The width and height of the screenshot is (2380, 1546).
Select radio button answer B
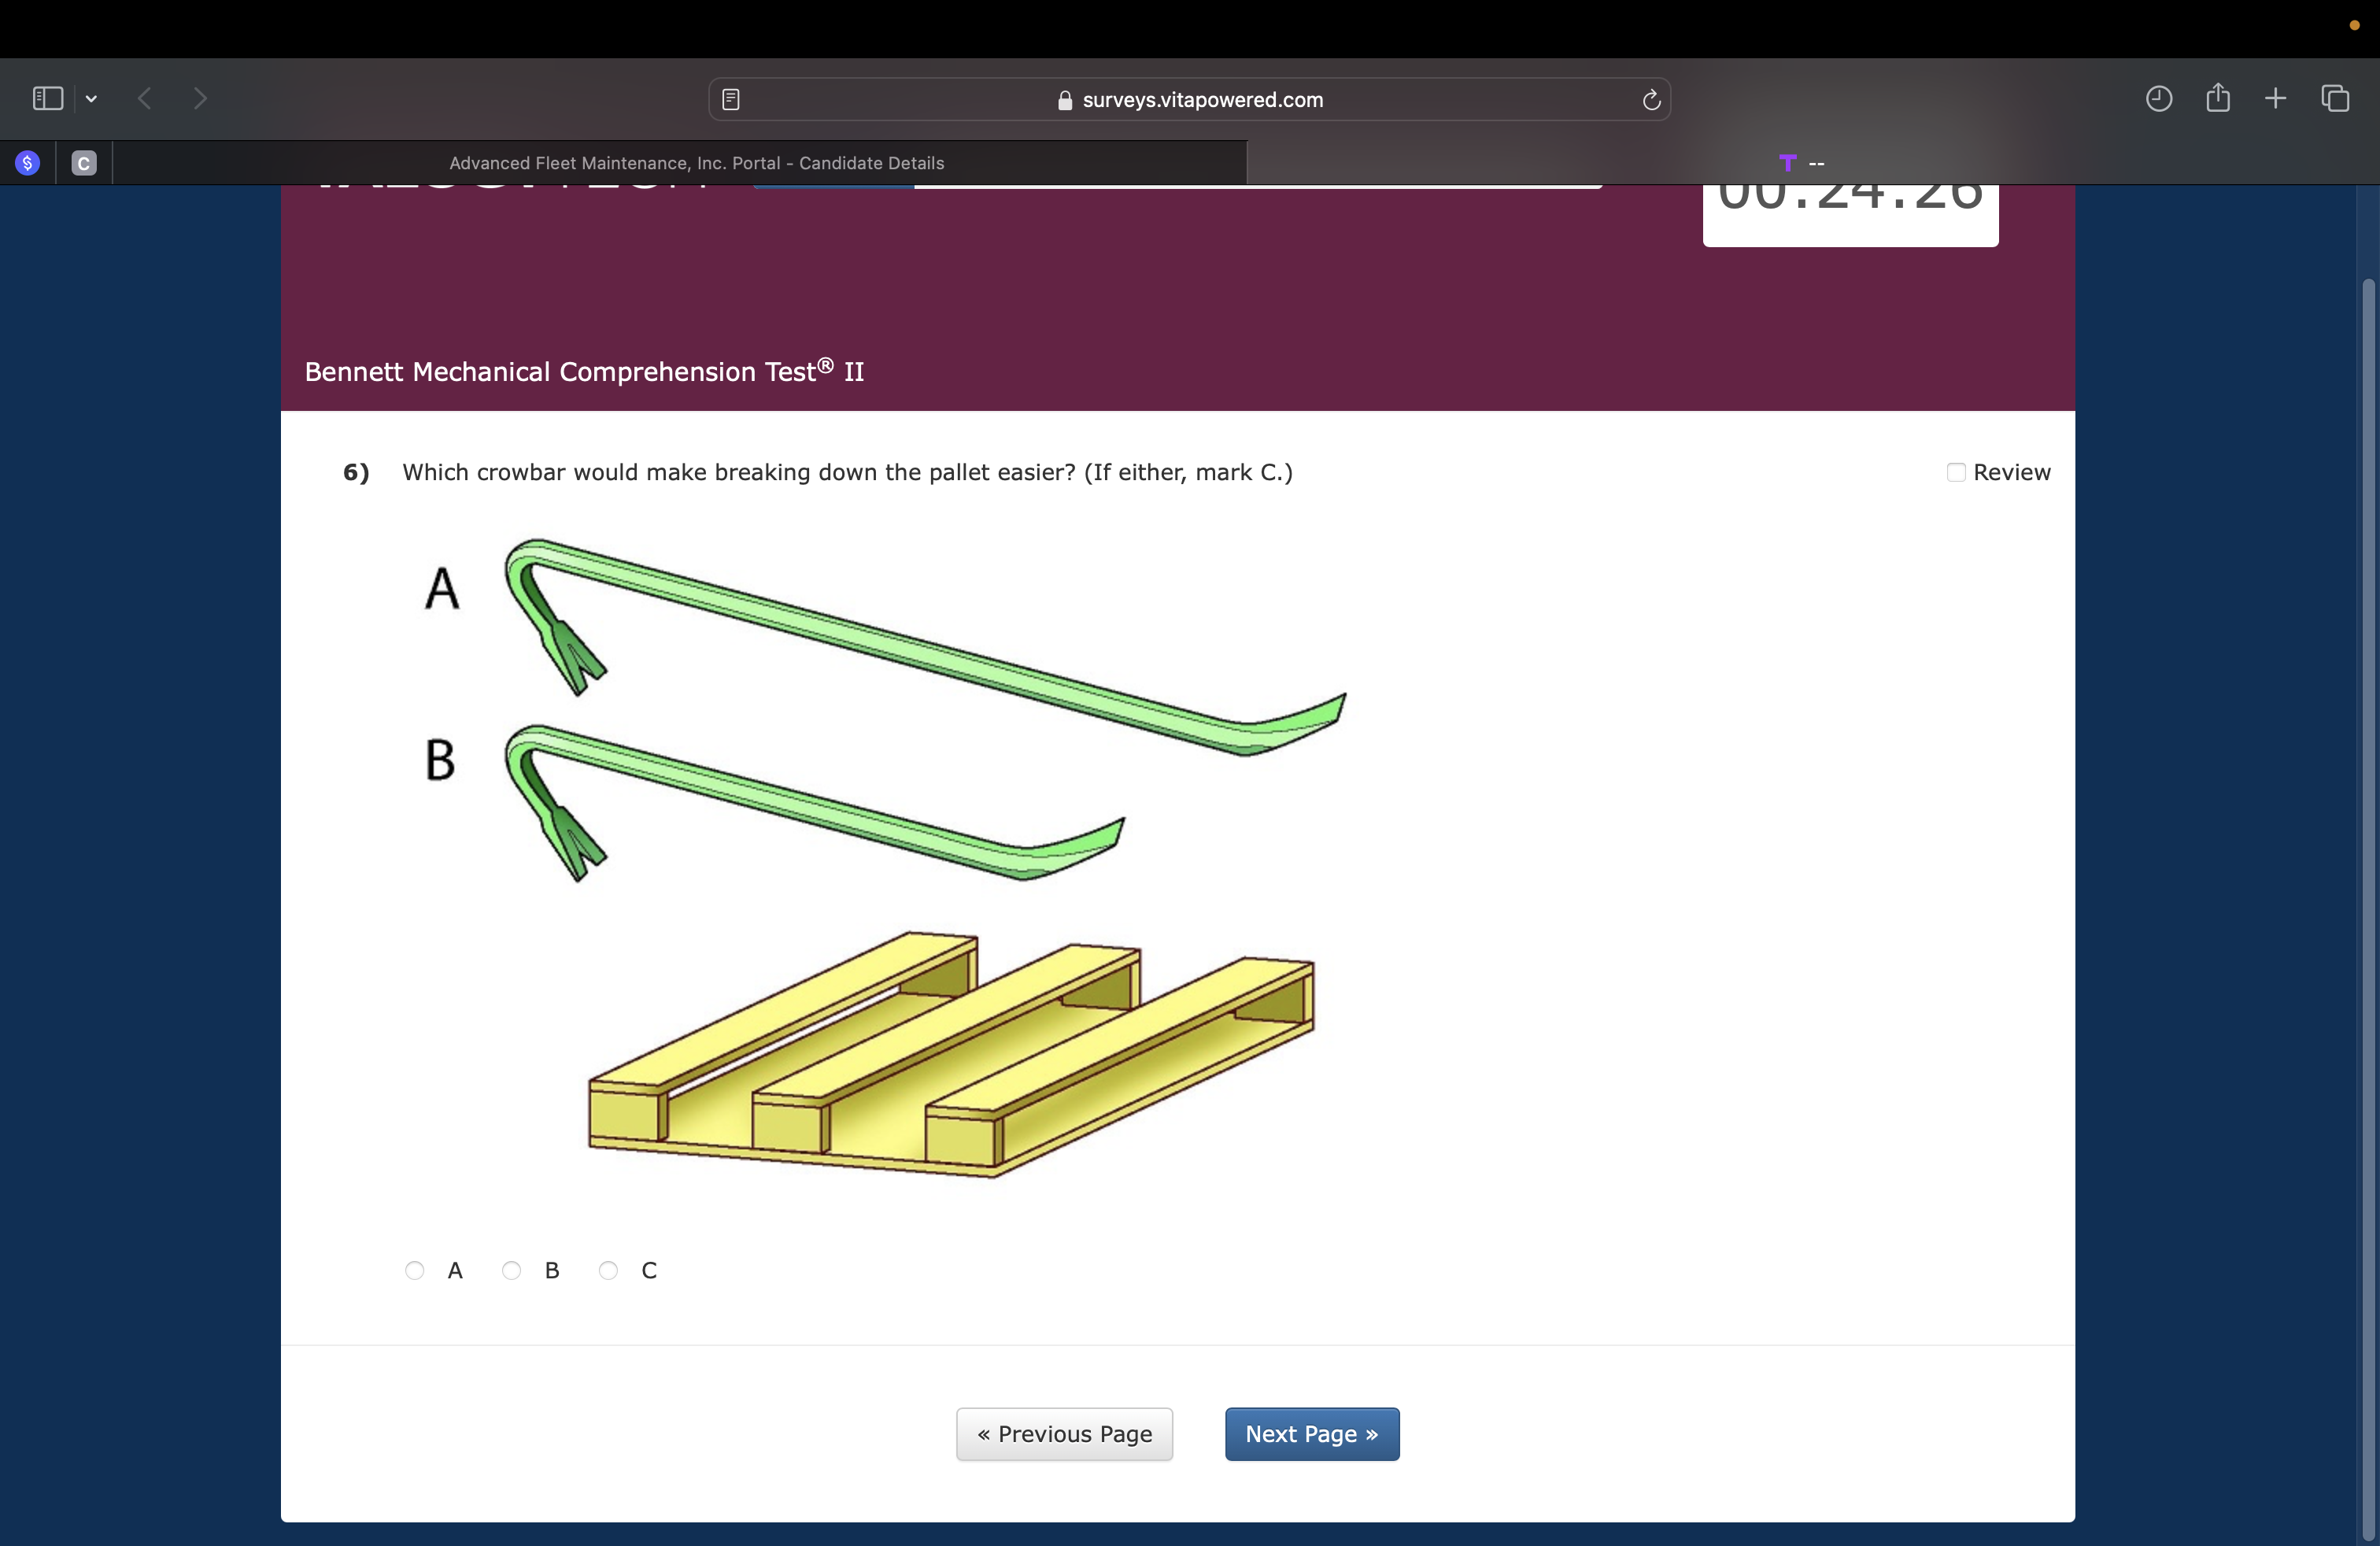(x=512, y=1270)
